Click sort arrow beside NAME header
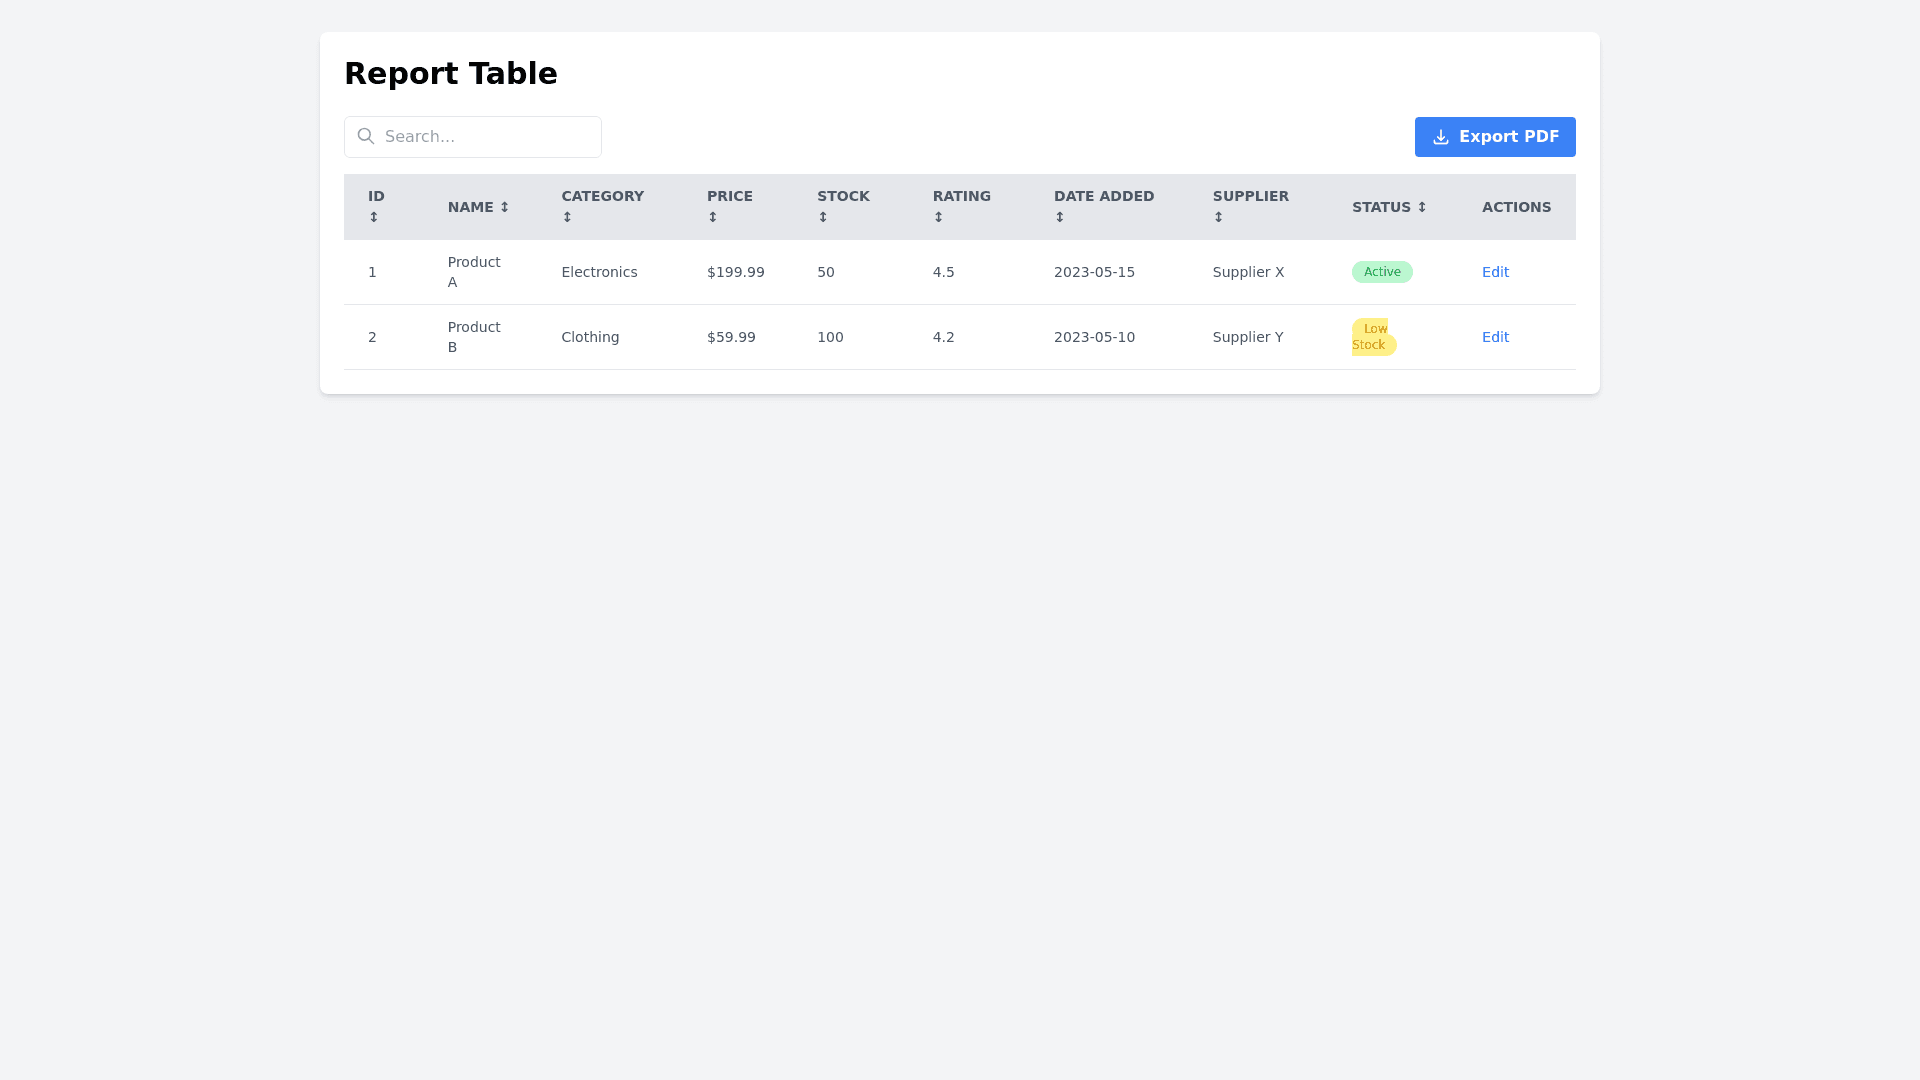This screenshot has width=1920, height=1080. point(504,207)
